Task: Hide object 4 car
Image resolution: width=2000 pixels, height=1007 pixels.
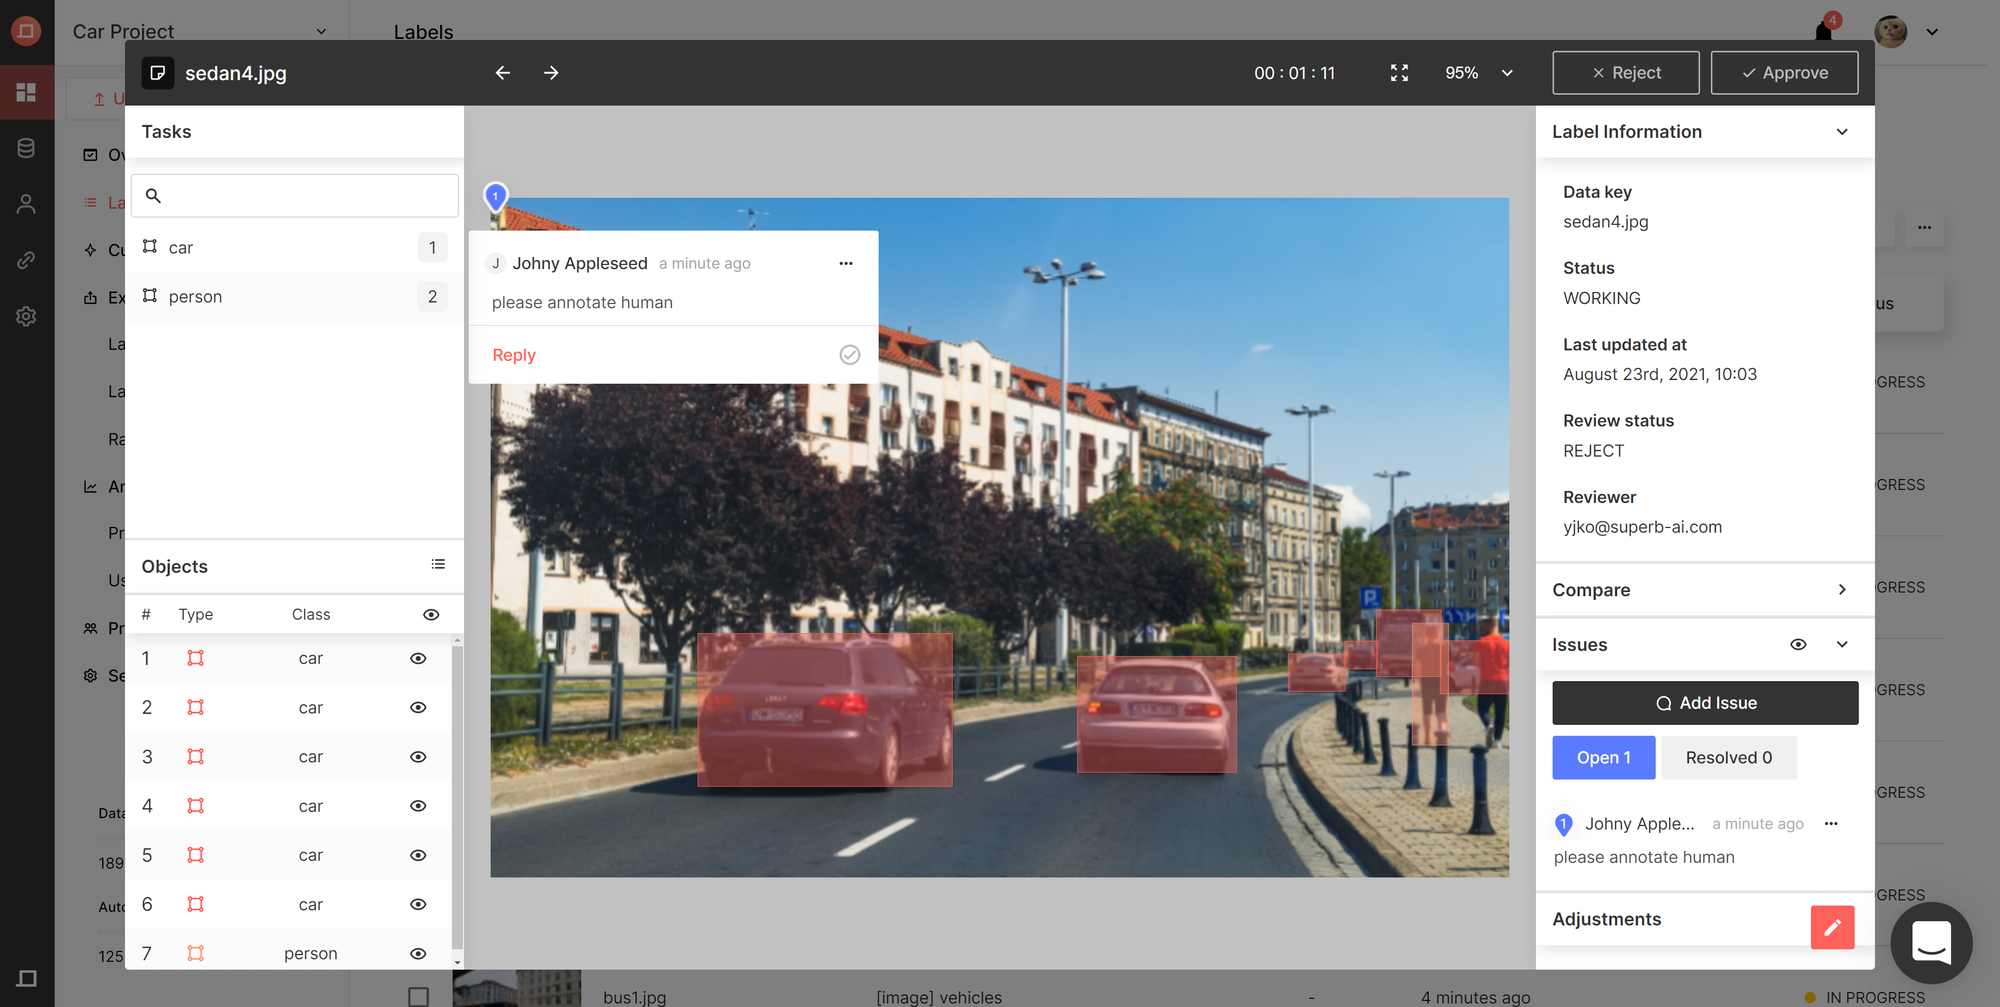Action: pos(418,806)
